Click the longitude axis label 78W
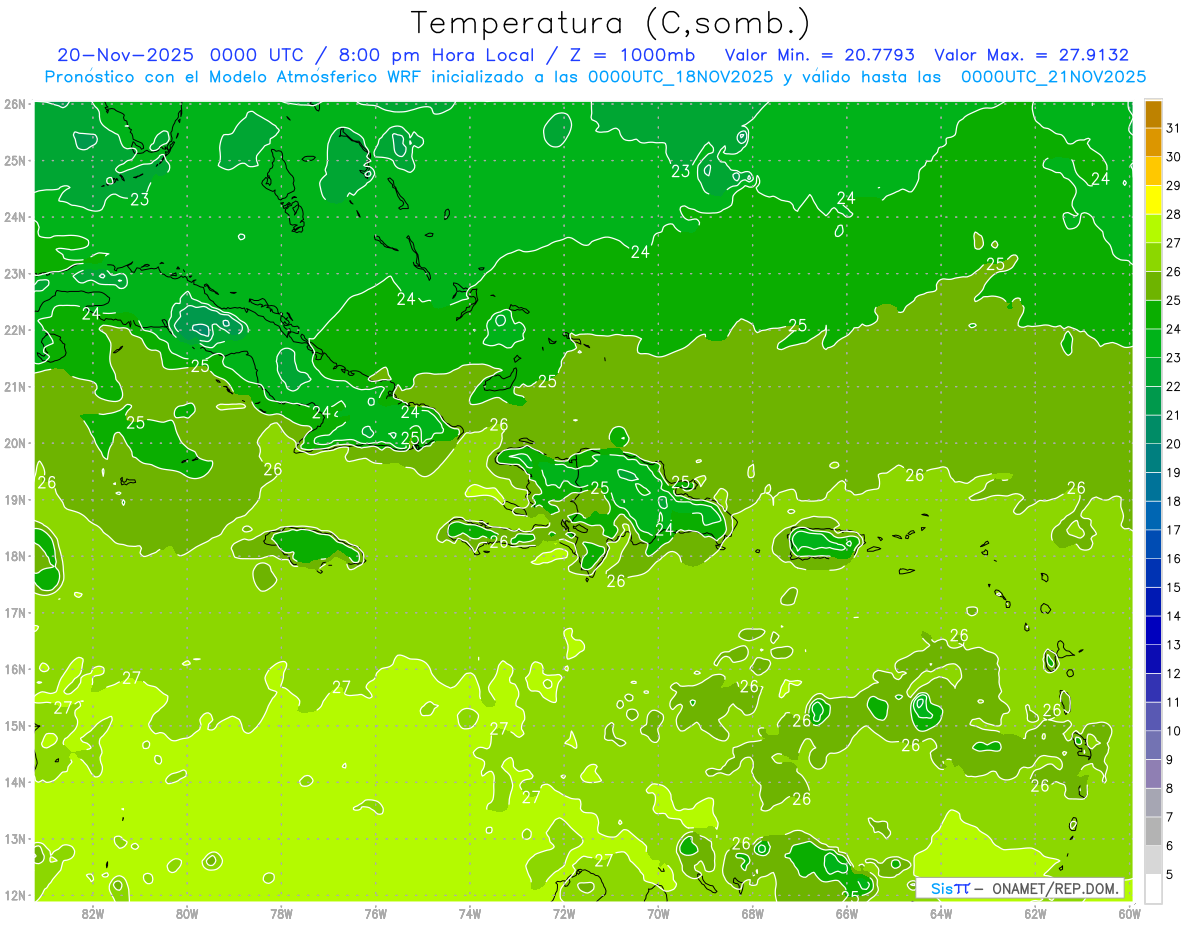The width and height of the screenshot is (1200, 927). (x=281, y=912)
